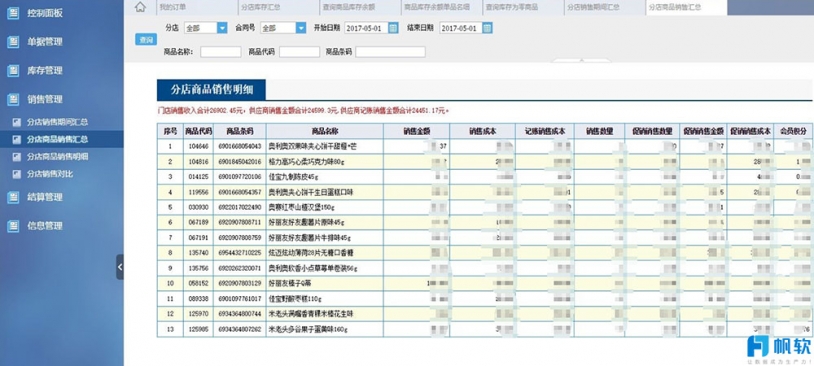Collapse the sidebar with the arrow handle
Image resolution: width=814 pixels, height=366 pixels.
[120, 267]
